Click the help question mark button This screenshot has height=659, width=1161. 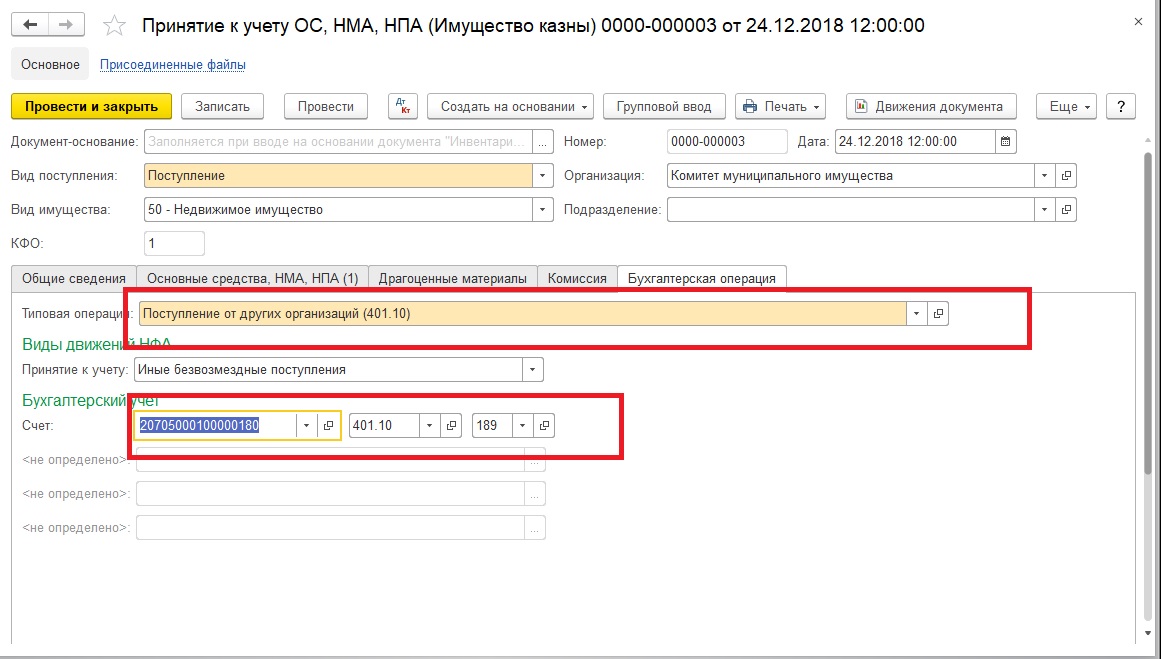tap(1122, 107)
